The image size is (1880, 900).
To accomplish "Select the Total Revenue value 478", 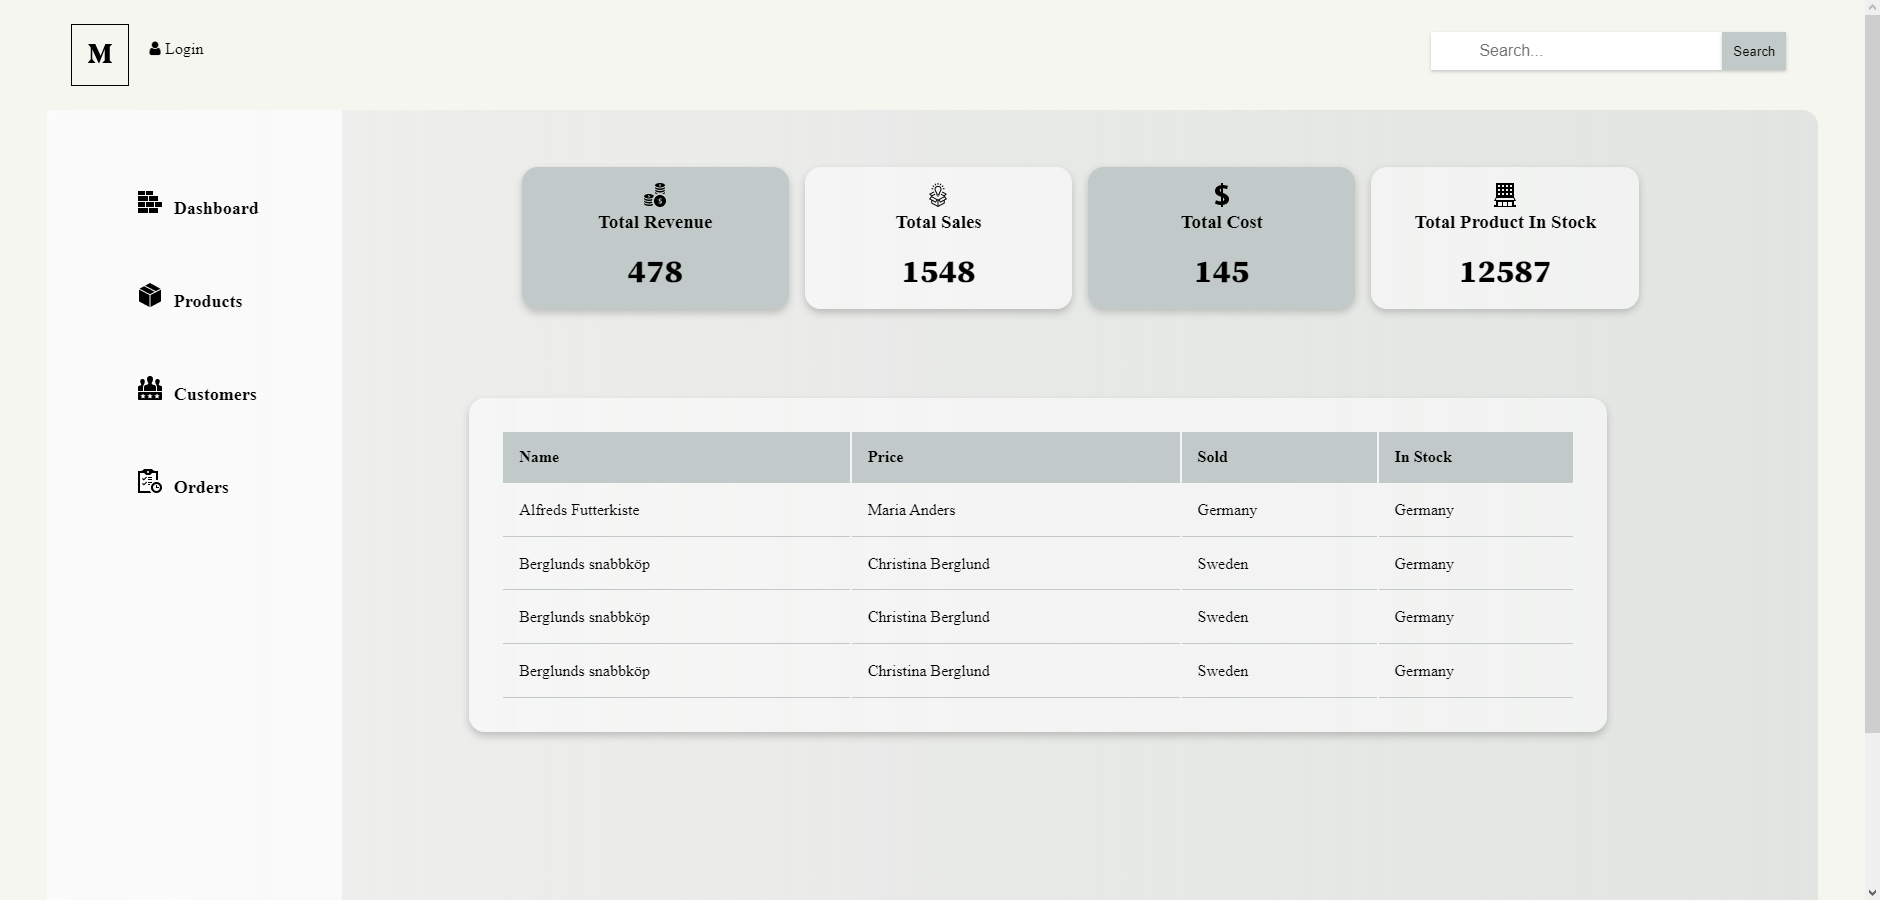I will 655,272.
